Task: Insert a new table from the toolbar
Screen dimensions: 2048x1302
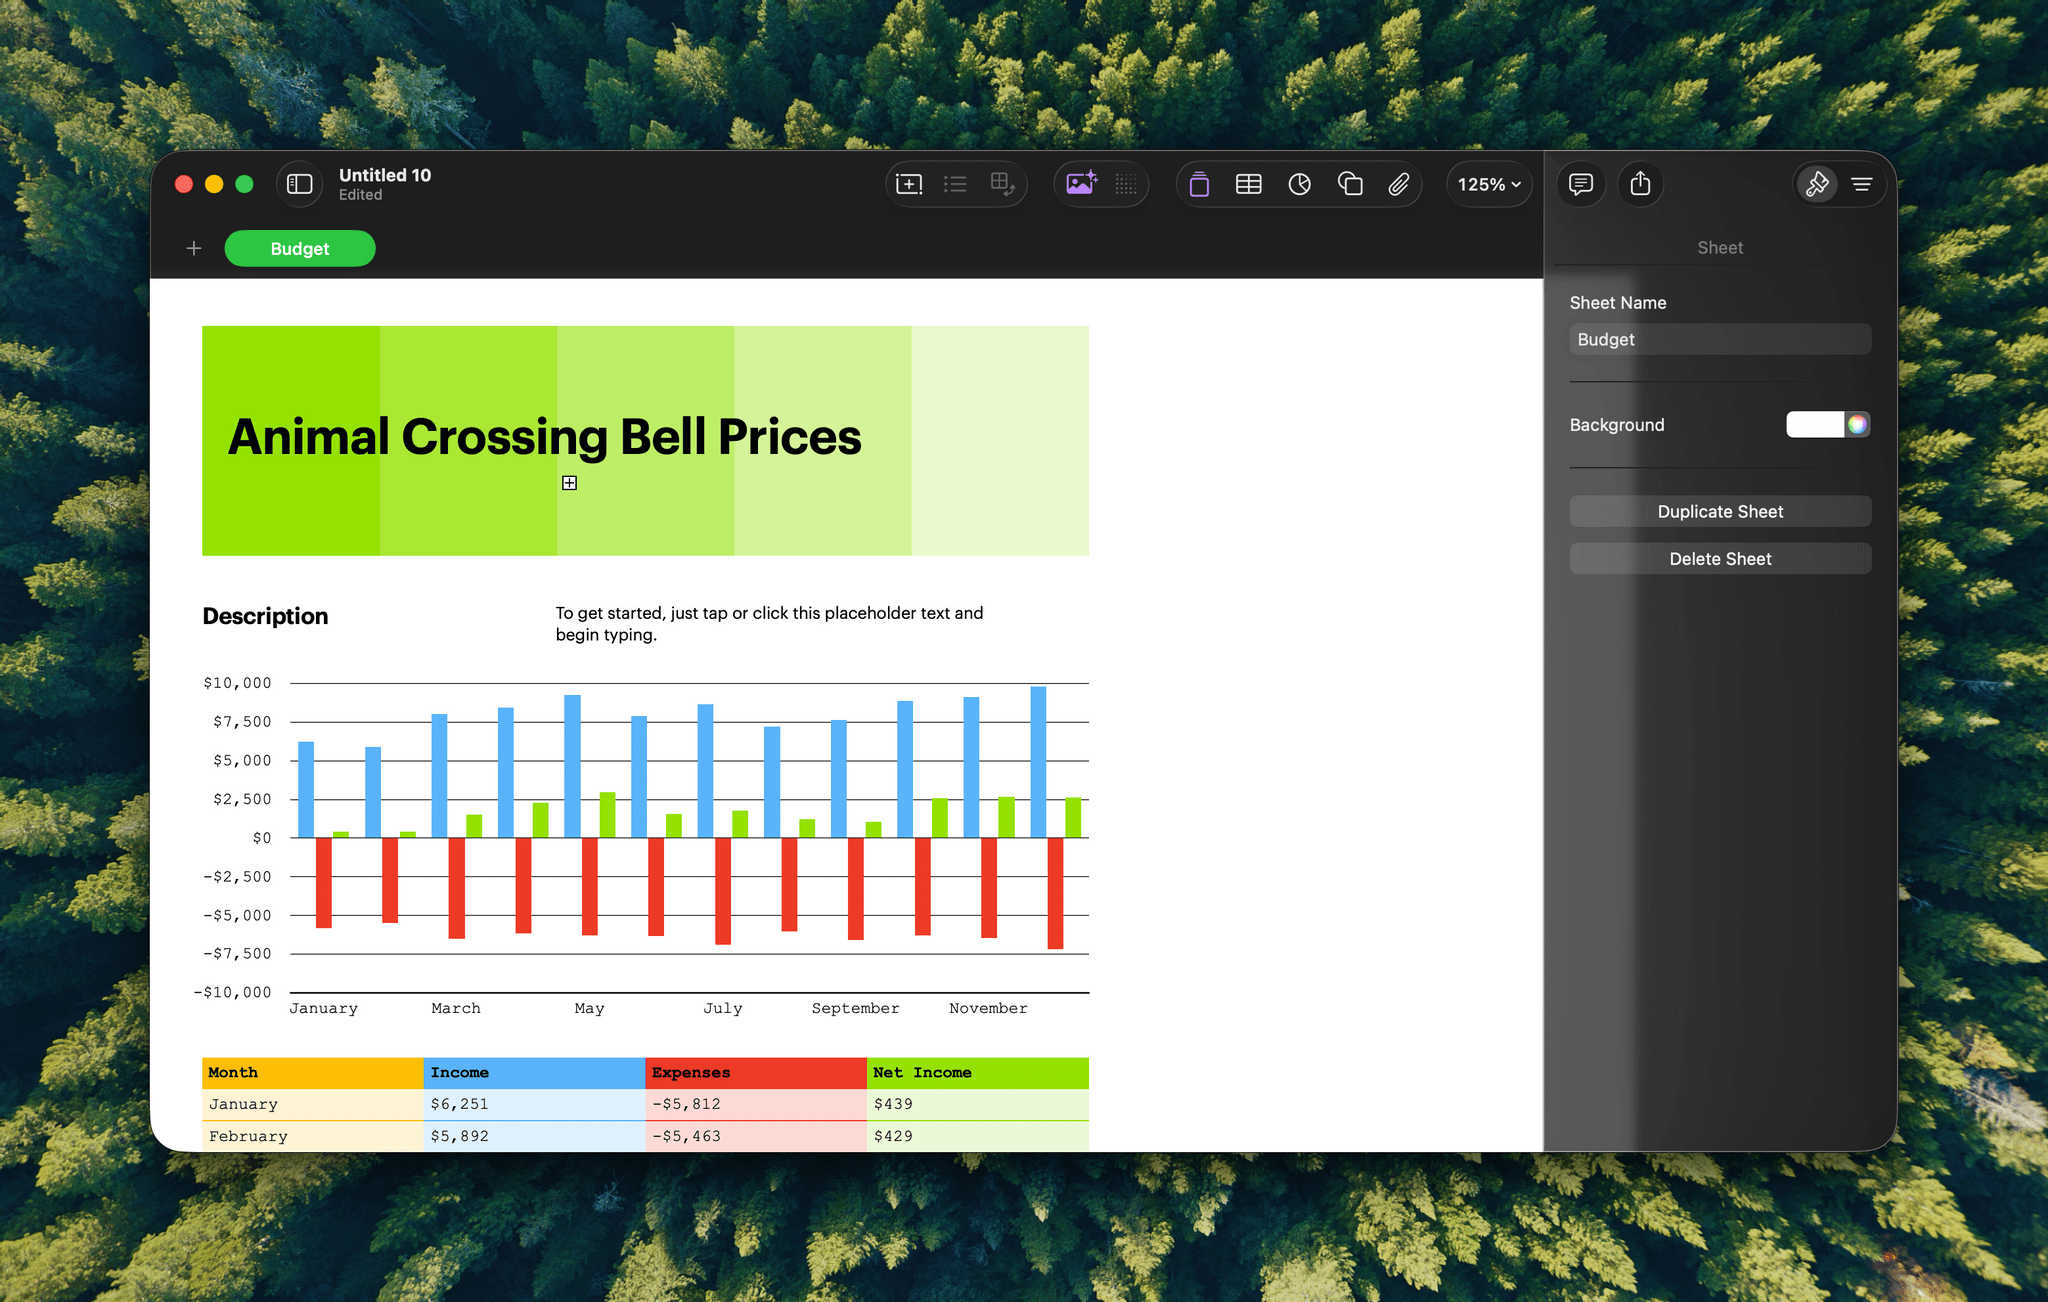Action: pyautogui.click(x=1248, y=184)
